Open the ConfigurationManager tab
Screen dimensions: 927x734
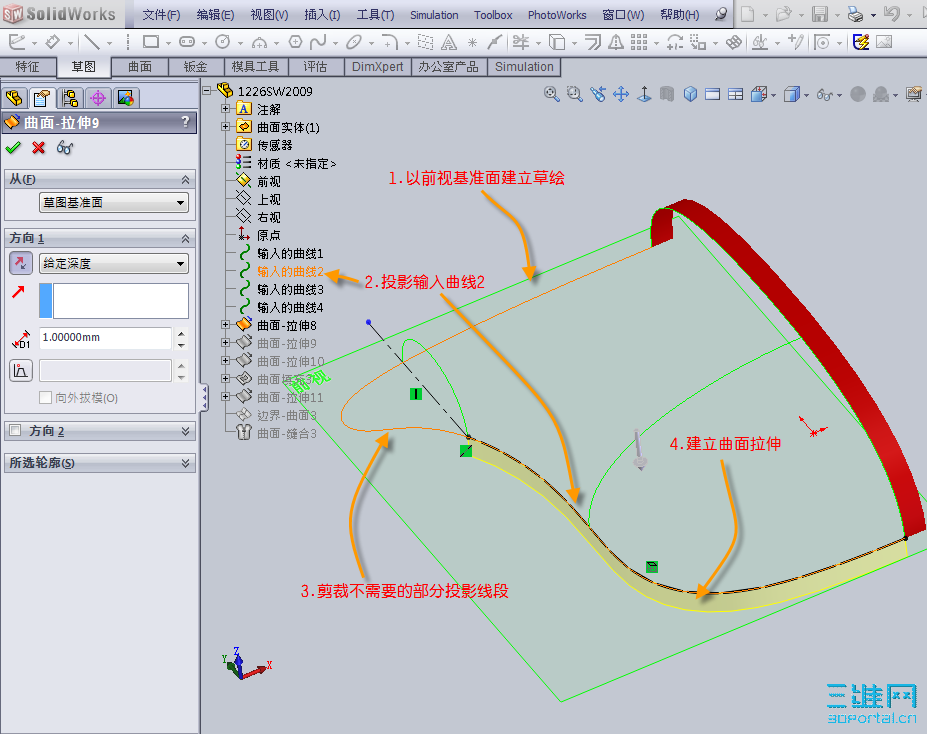click(x=70, y=98)
